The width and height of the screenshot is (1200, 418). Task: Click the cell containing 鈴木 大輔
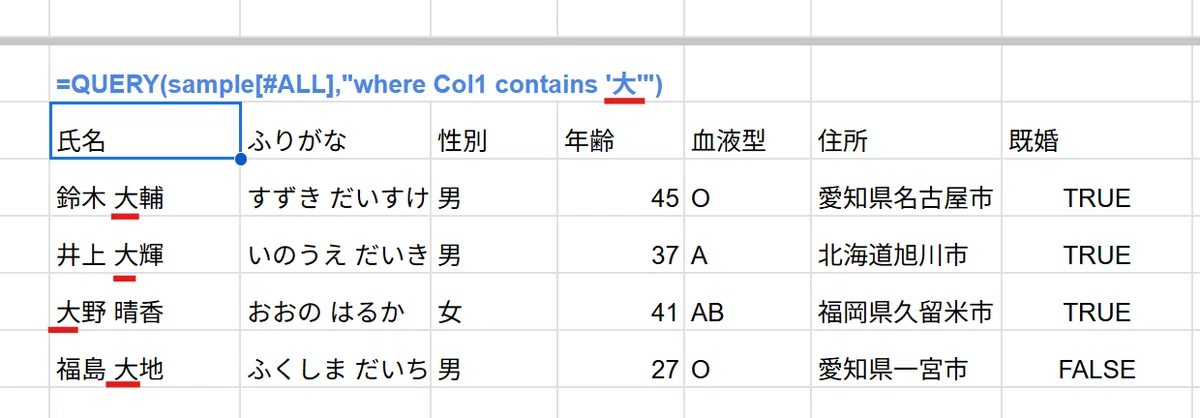click(x=145, y=198)
